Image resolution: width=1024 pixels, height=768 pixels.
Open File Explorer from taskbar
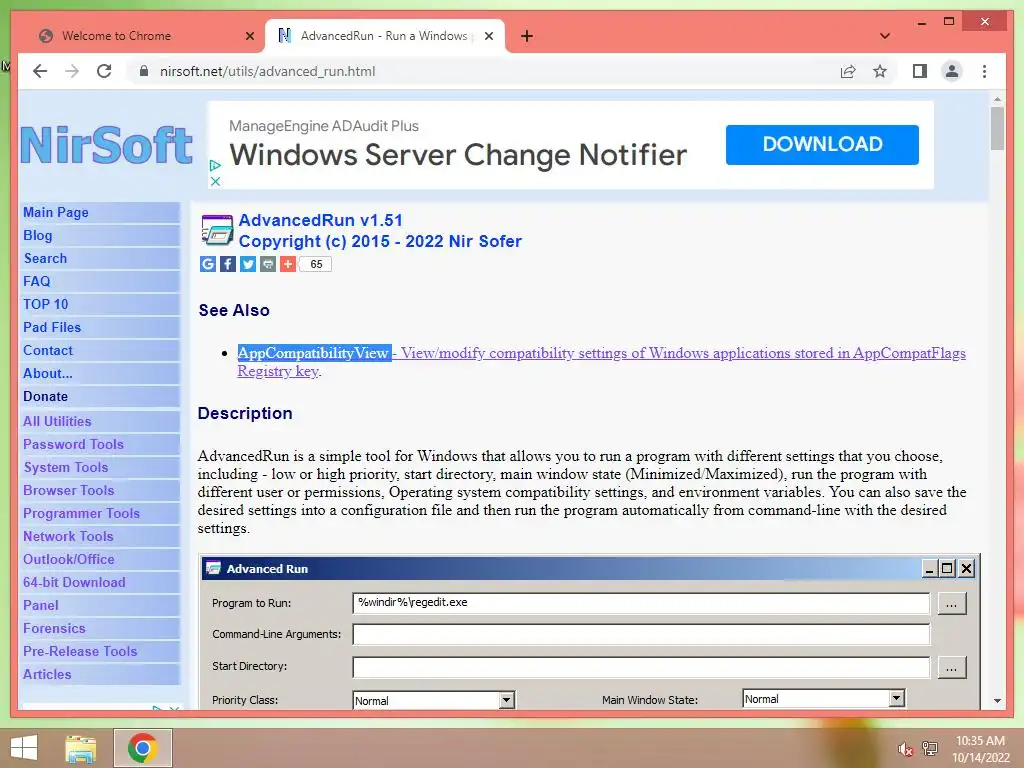click(81, 748)
